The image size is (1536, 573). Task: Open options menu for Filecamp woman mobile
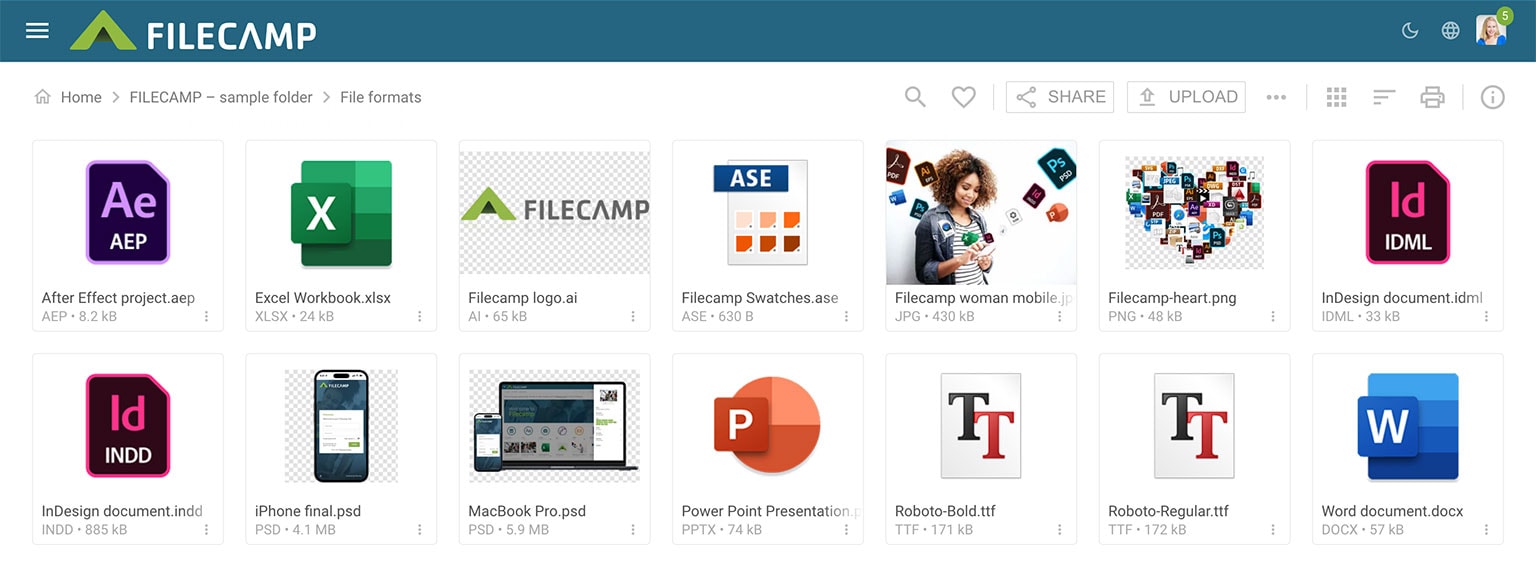click(1060, 316)
